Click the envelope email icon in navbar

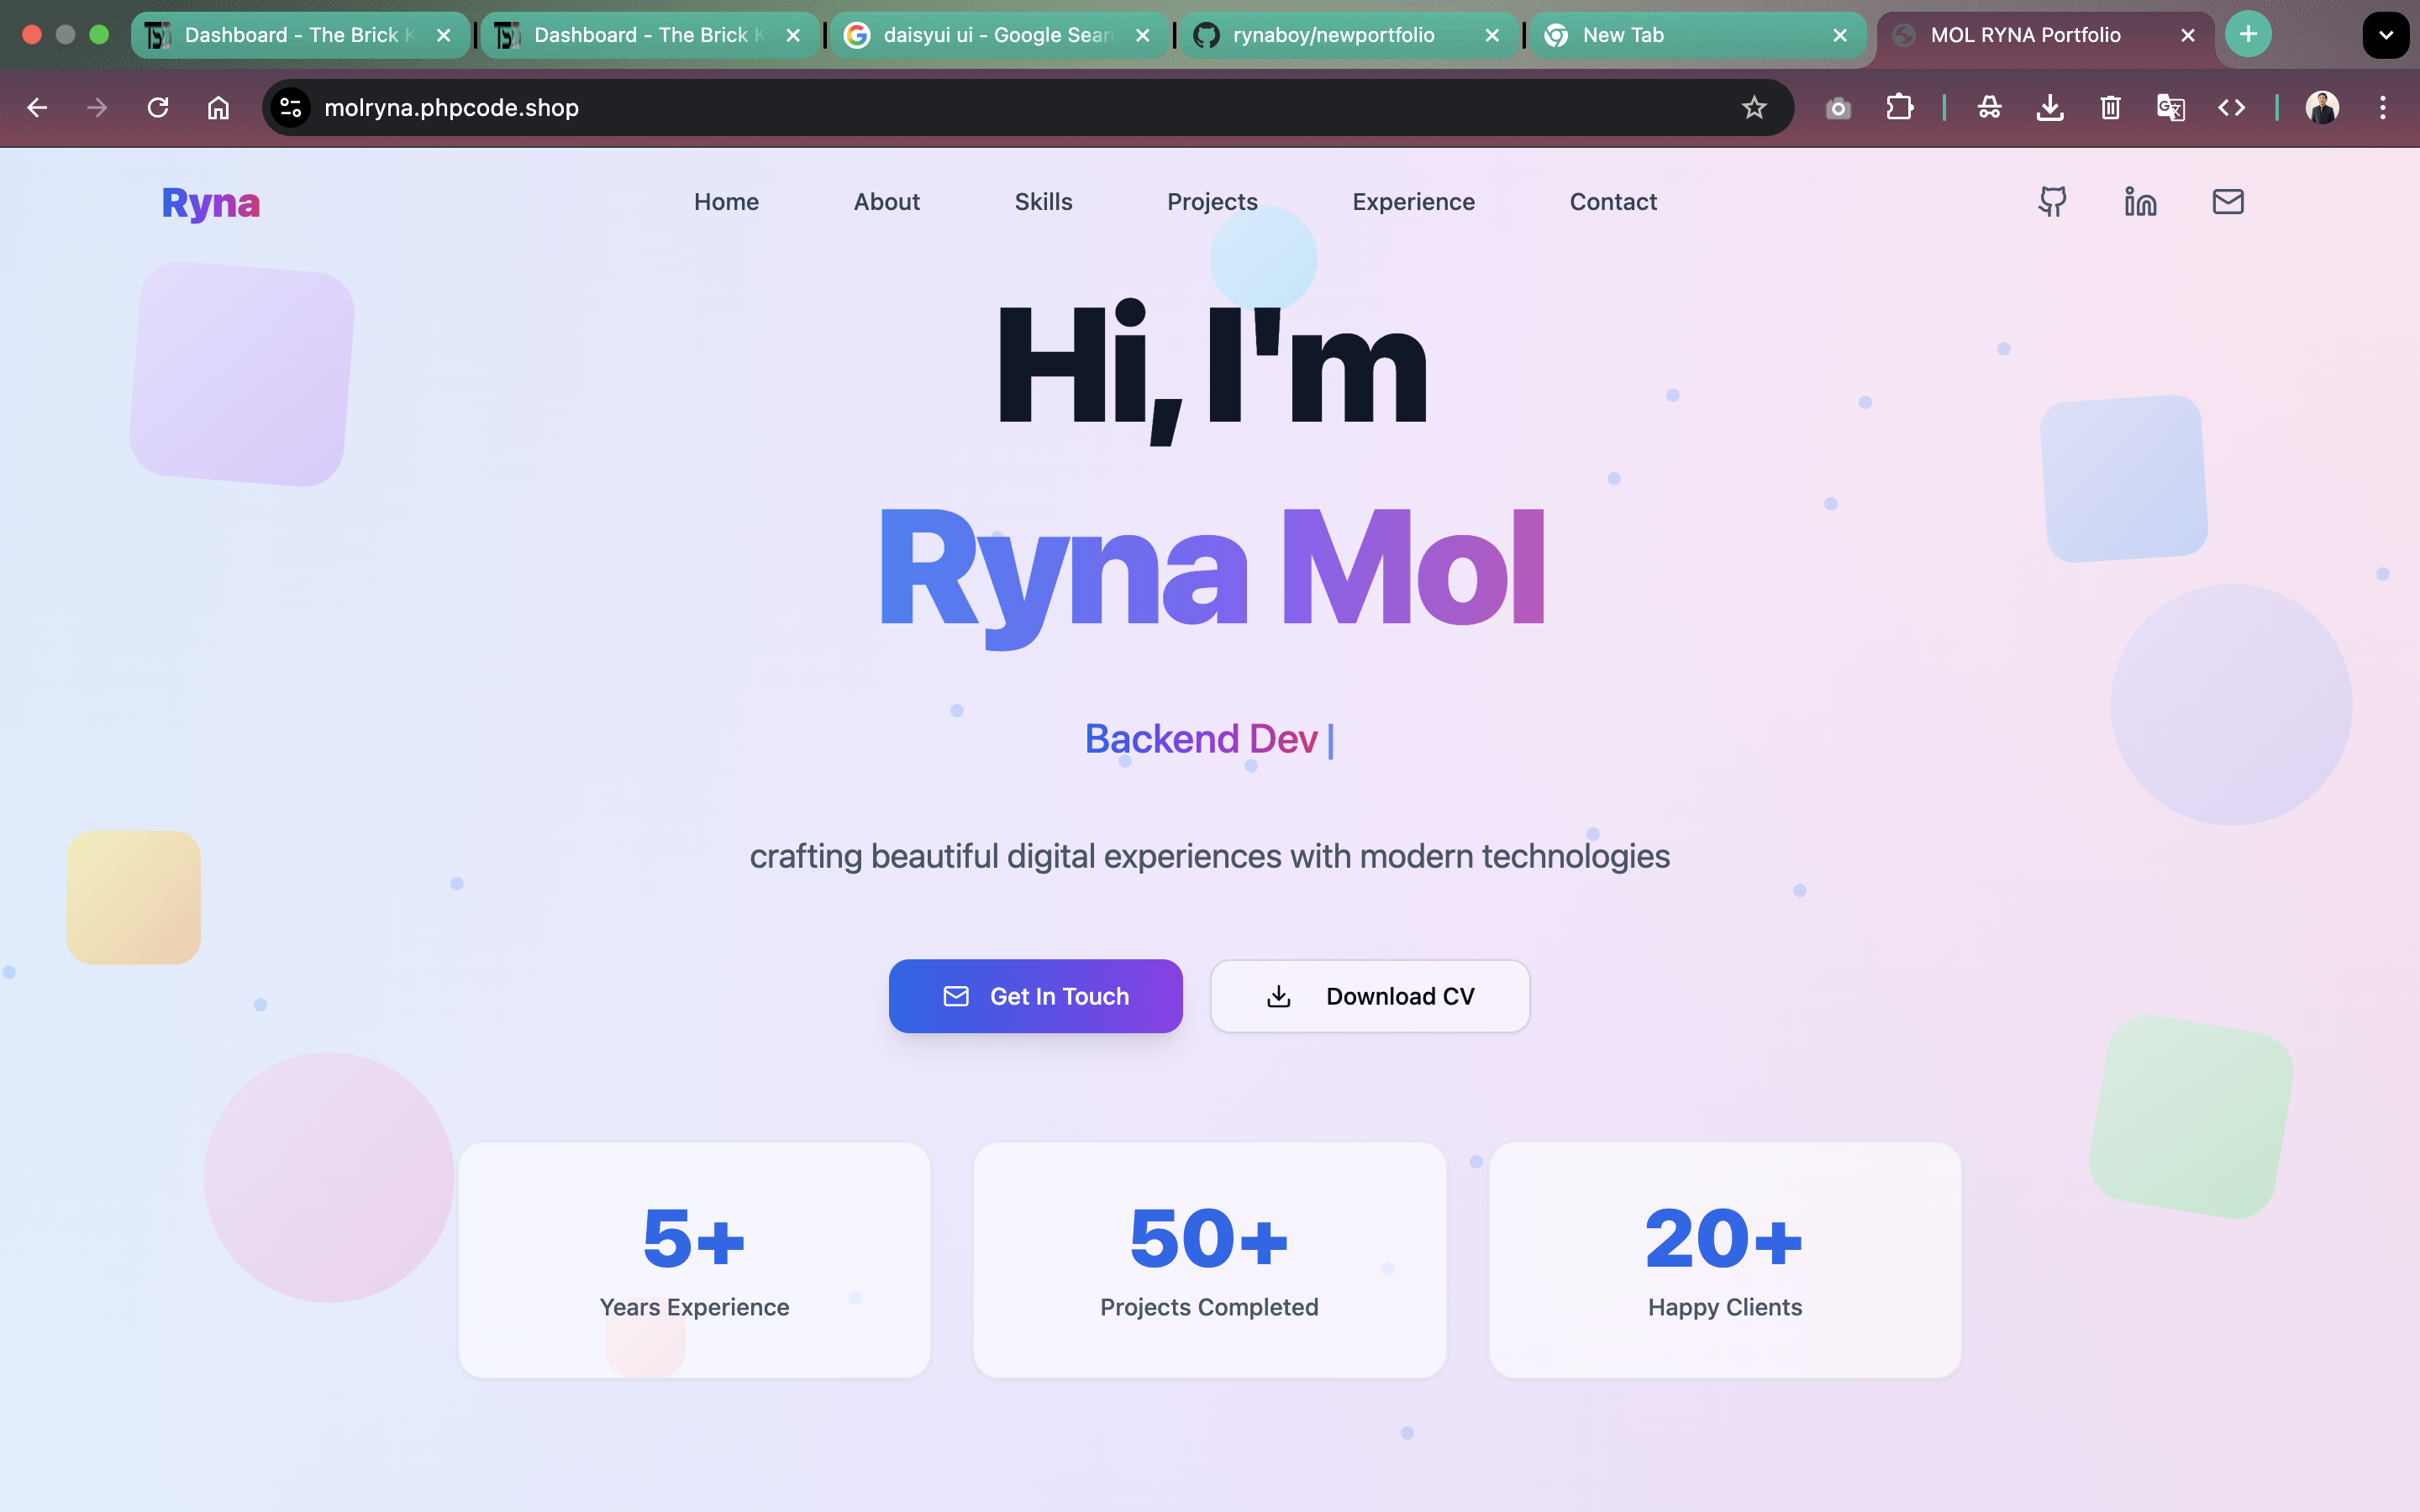pyautogui.click(x=2228, y=202)
